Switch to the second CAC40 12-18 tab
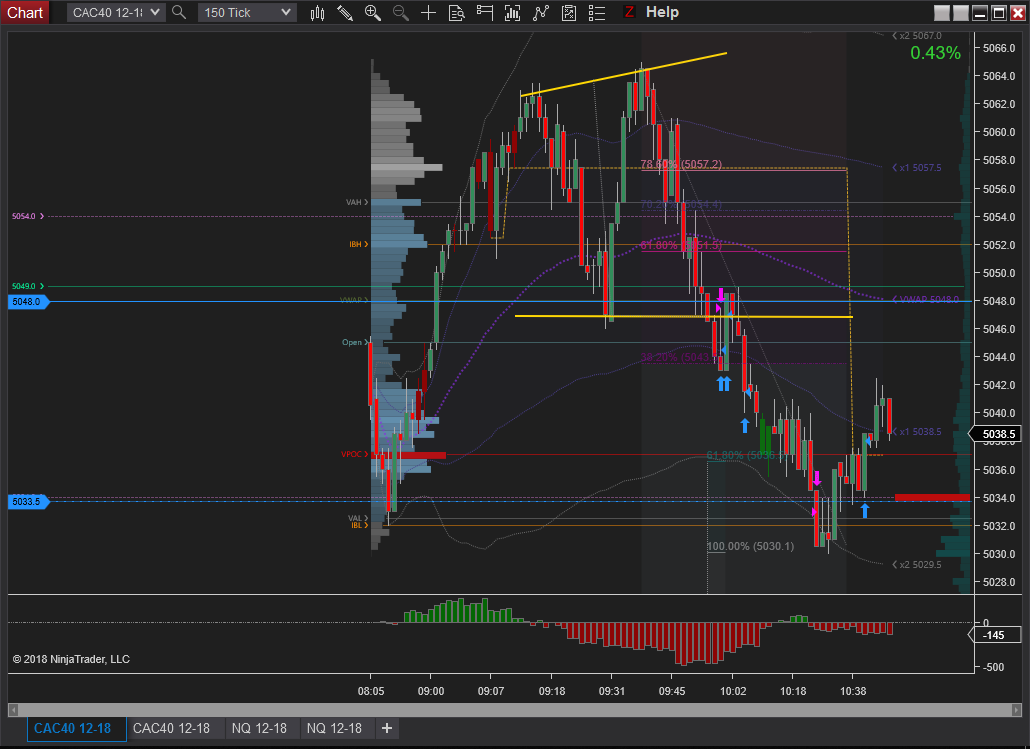Image resolution: width=1030 pixels, height=749 pixels. click(x=171, y=728)
